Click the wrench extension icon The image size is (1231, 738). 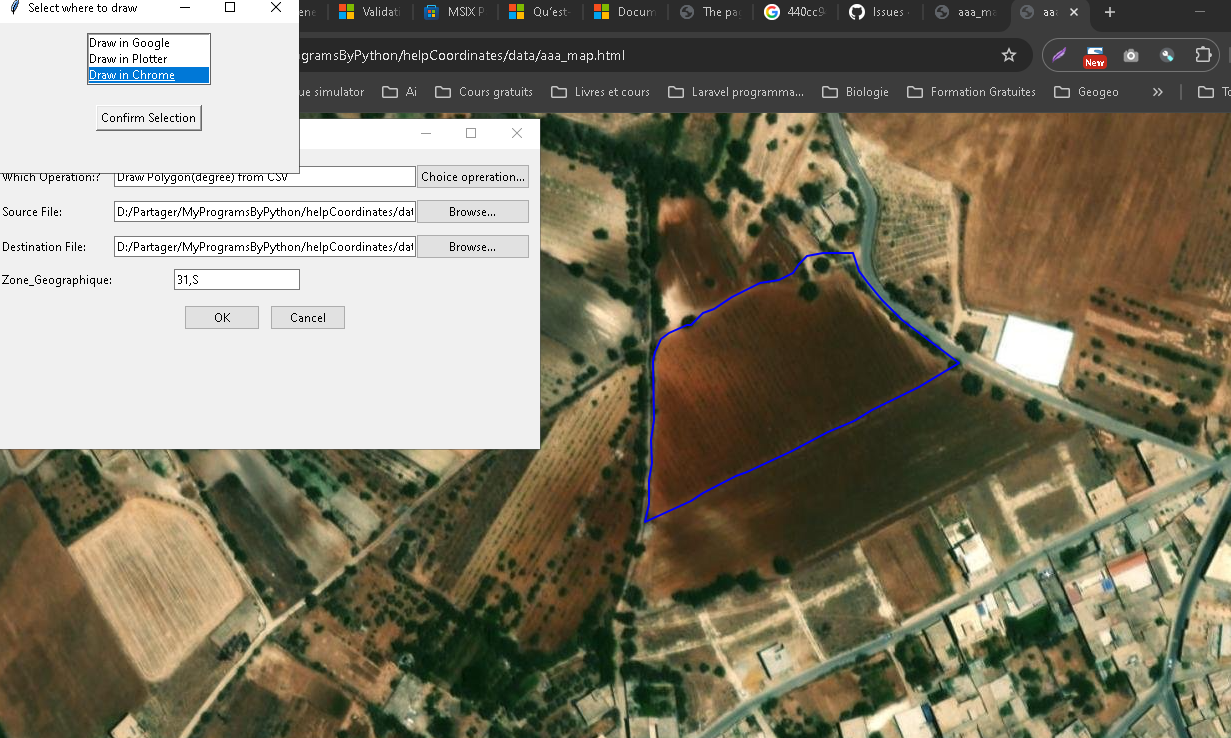pos(1167,55)
